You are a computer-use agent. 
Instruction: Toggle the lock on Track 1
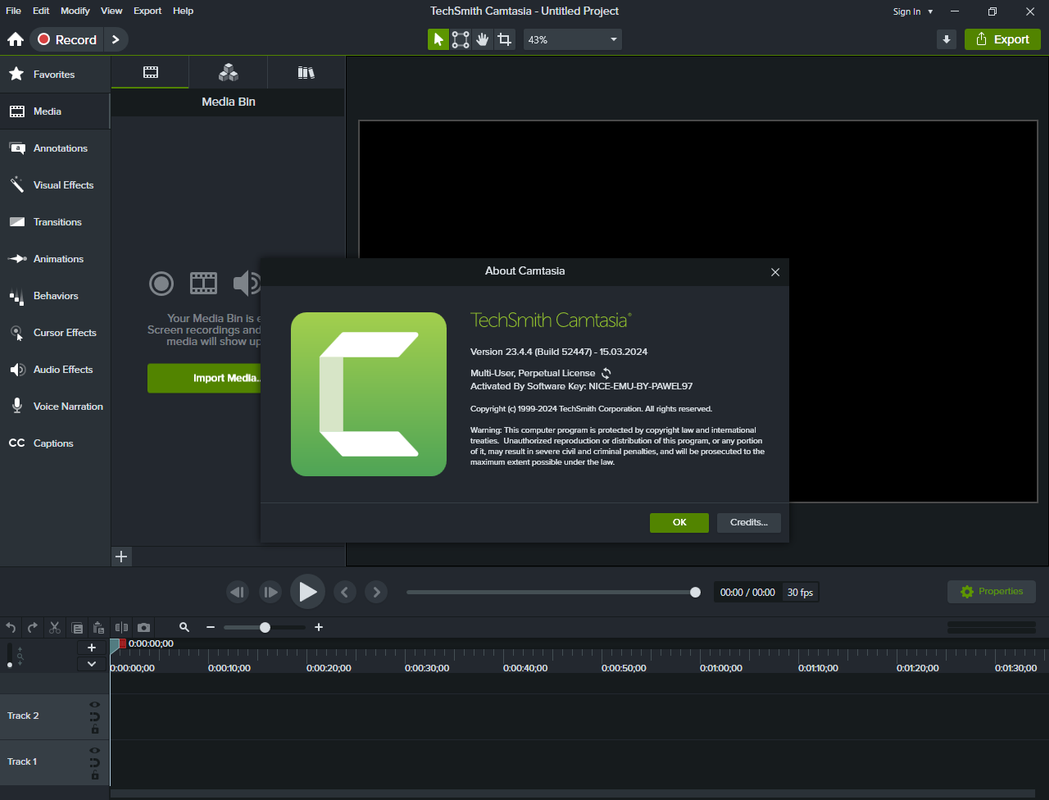click(x=95, y=775)
